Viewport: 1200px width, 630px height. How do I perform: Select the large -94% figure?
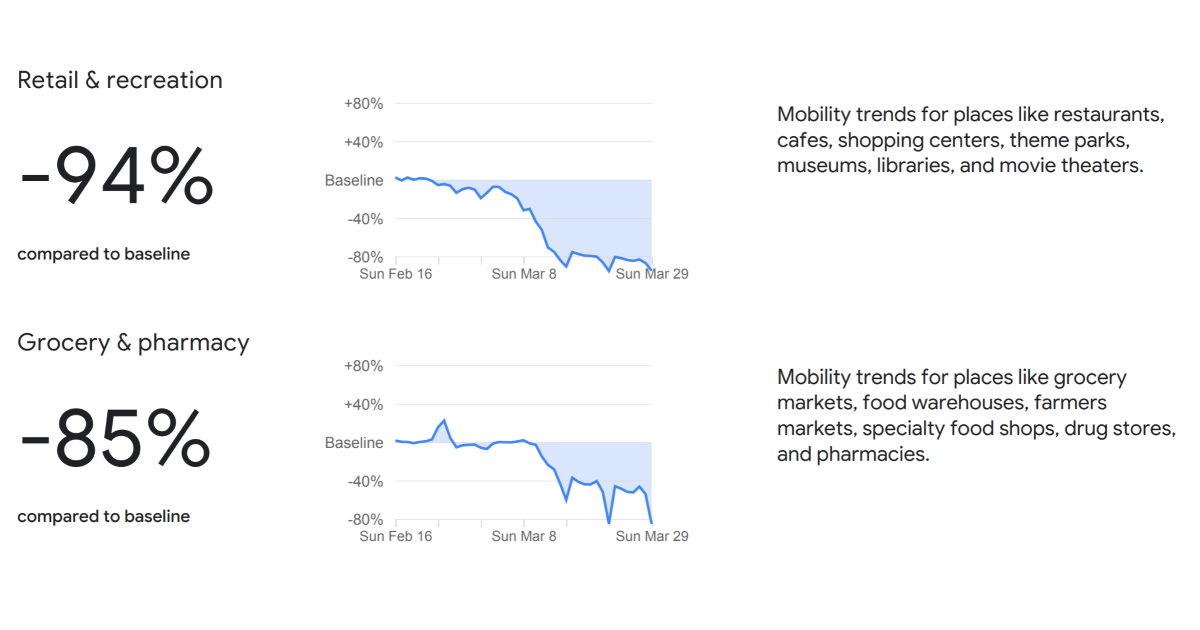[x=116, y=178]
